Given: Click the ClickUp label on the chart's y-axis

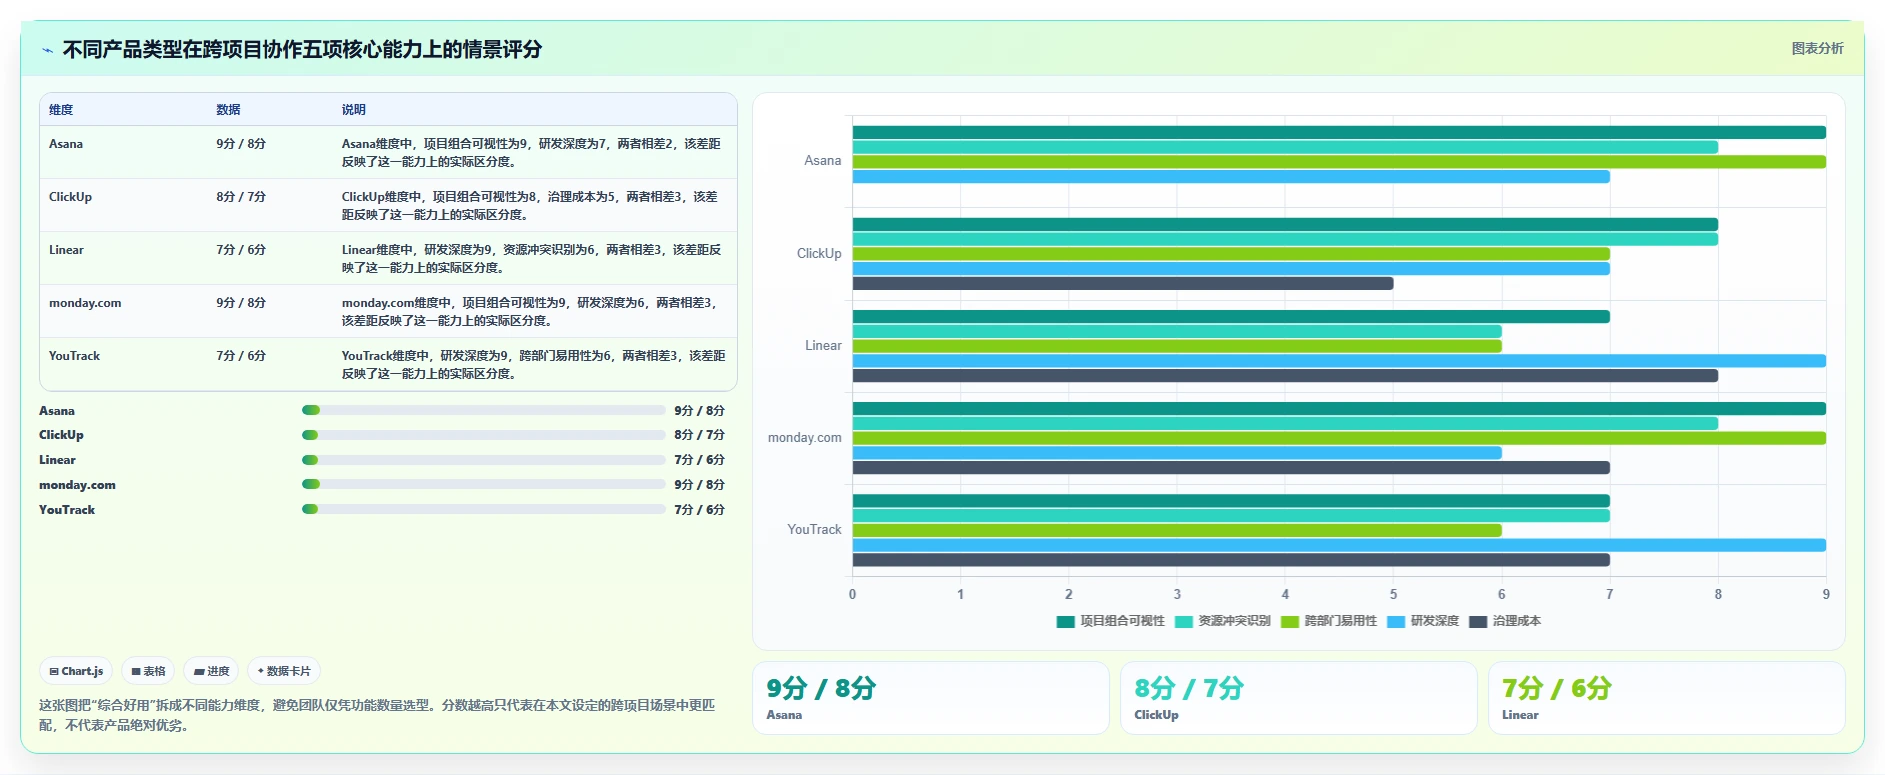Looking at the screenshot, I should [819, 254].
